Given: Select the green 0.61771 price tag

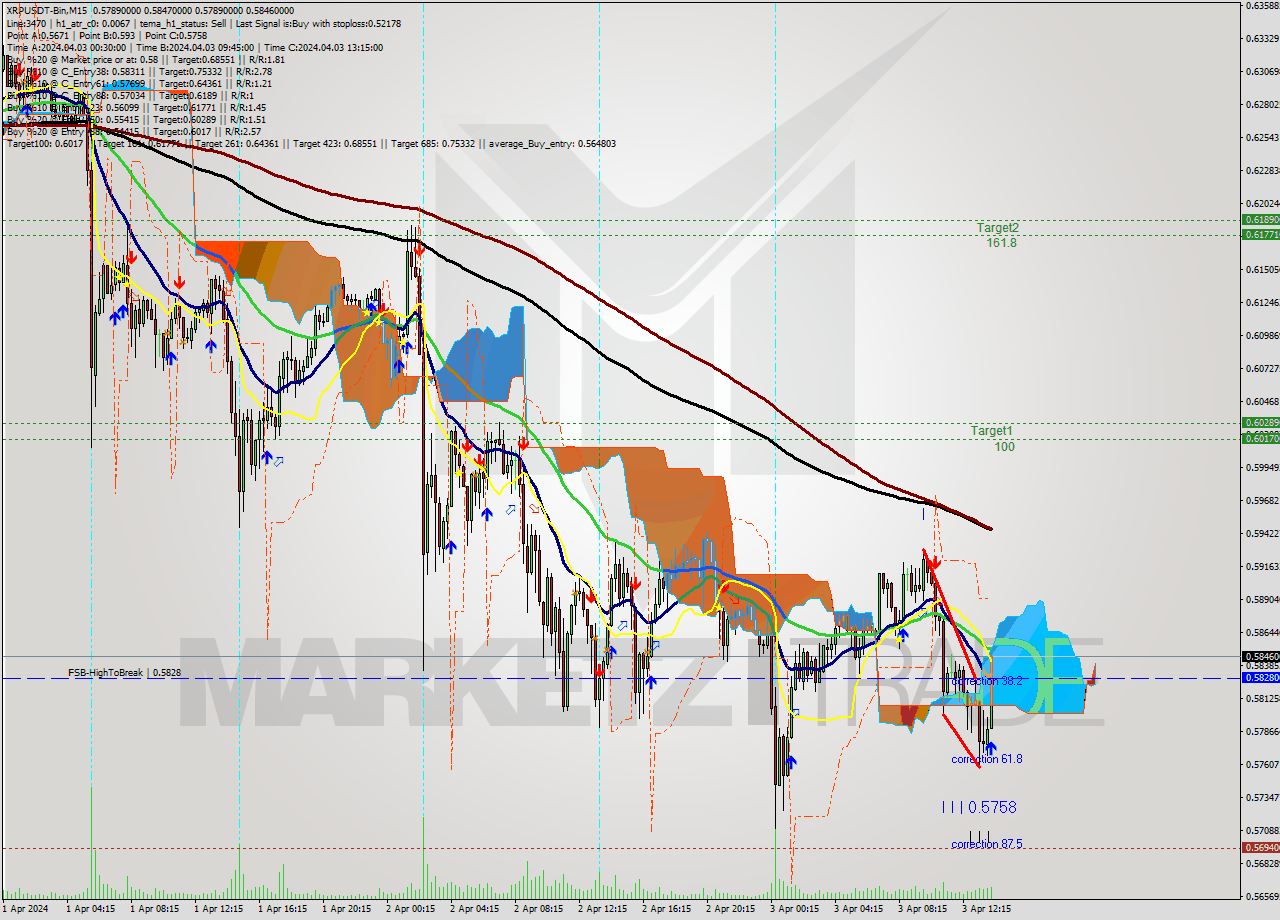Looking at the screenshot, I should click(1260, 234).
